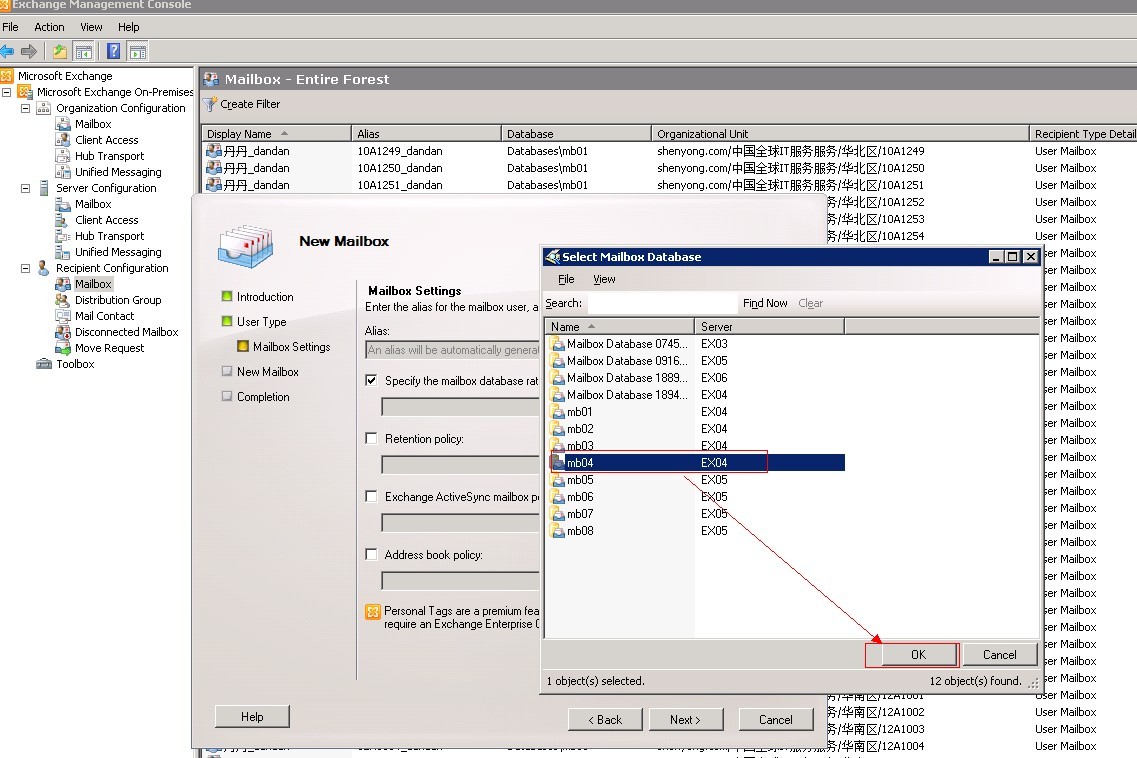The width and height of the screenshot is (1137, 758).
Task: Open the Toolbox node
Action: tap(75, 363)
